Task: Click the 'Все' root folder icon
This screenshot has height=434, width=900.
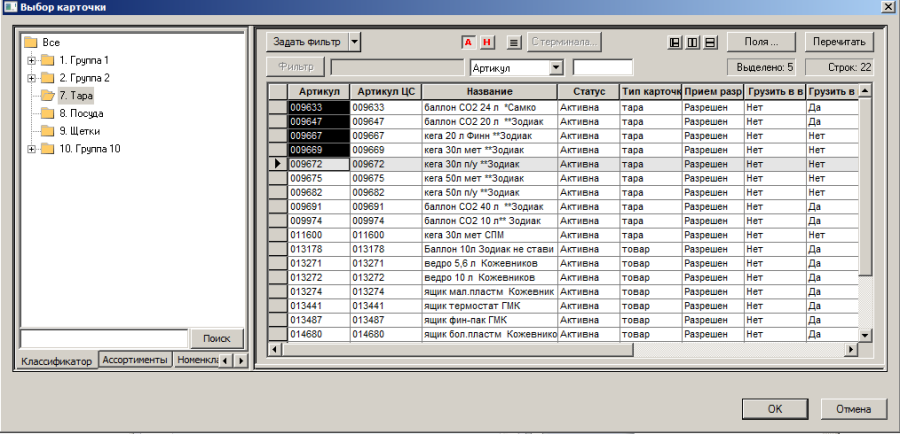Action: pos(30,42)
